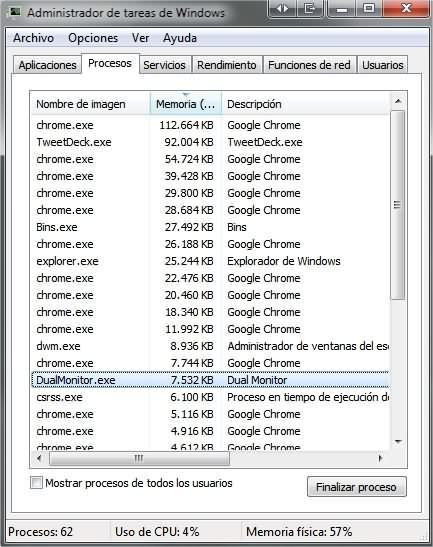This screenshot has width=433, height=547.
Task: Click the 6.100 KB memory value
Action: [x=192, y=397]
